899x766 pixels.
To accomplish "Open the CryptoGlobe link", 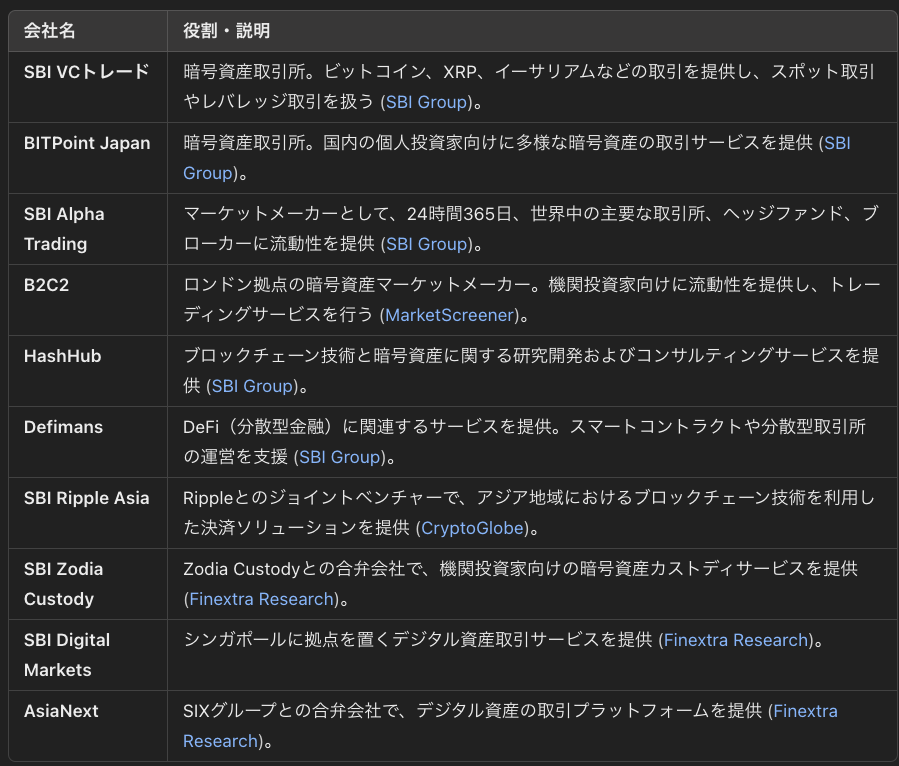I will click(x=472, y=528).
